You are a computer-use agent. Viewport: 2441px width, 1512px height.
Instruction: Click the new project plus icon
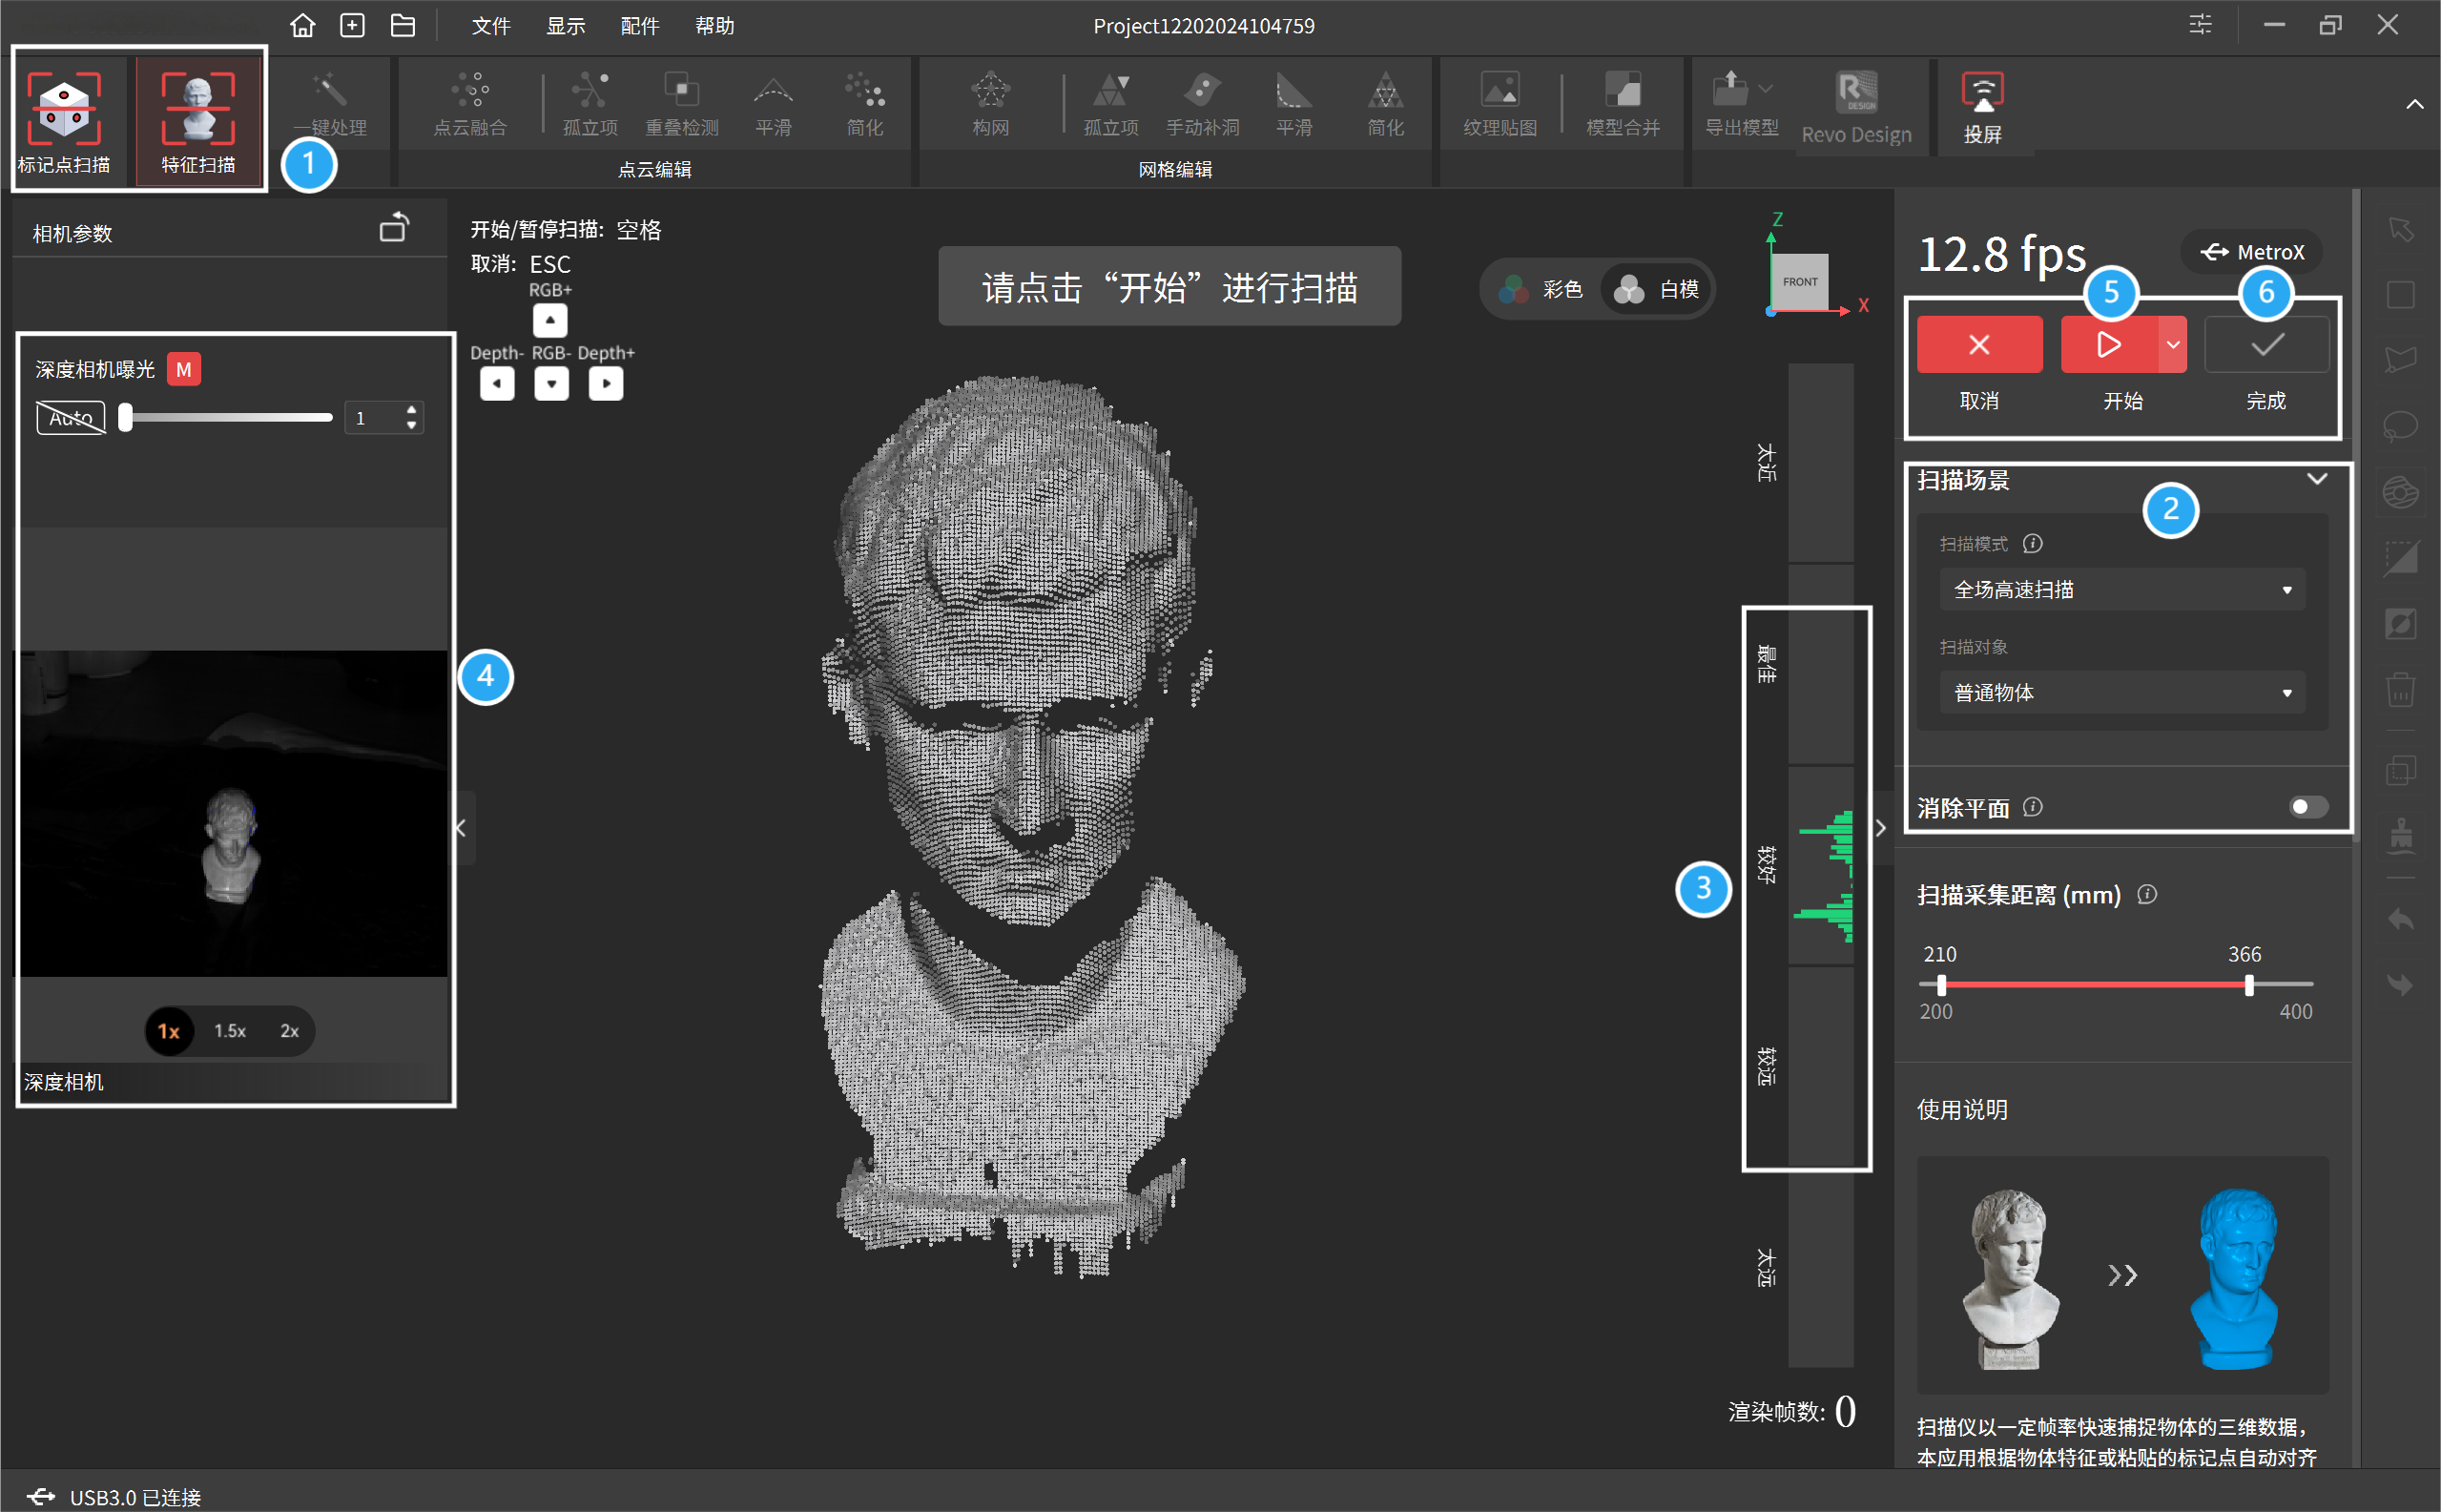(x=352, y=26)
